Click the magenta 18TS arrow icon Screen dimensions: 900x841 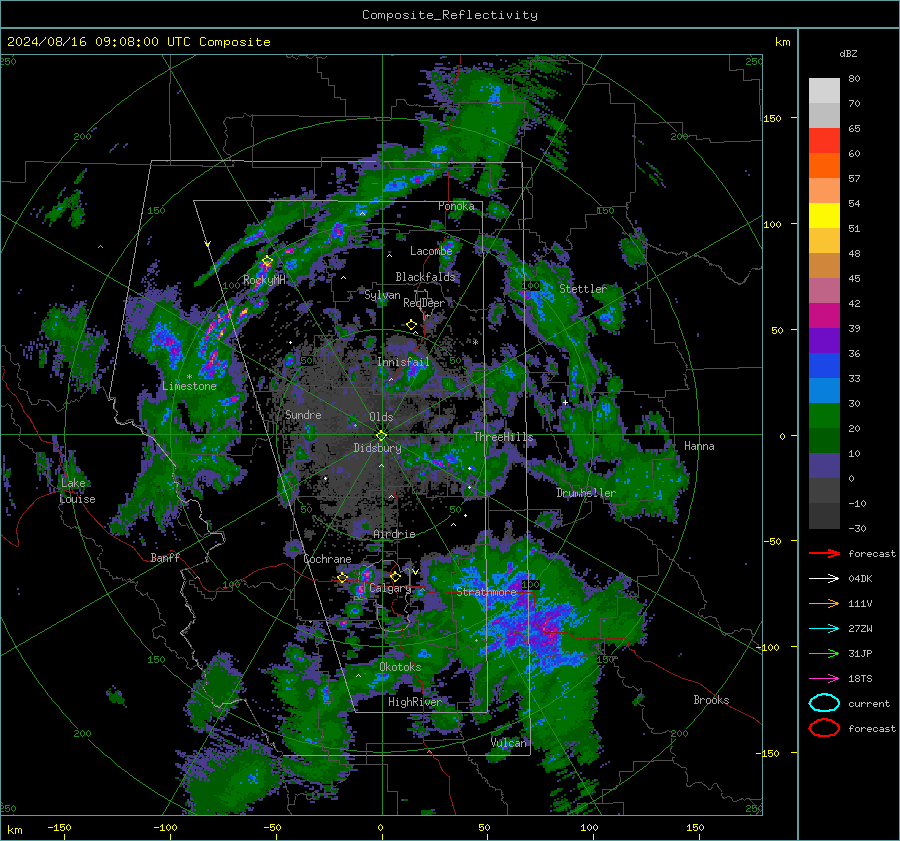[824, 679]
